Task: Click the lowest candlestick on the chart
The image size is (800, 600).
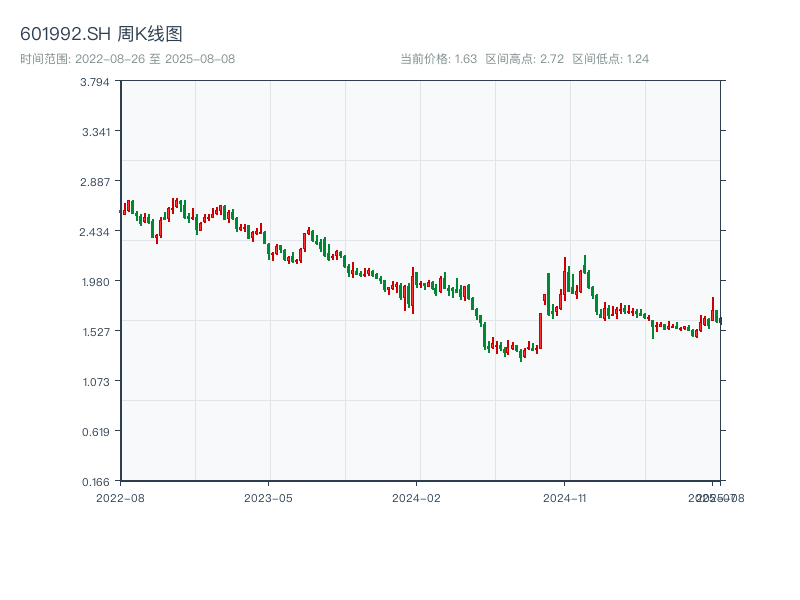Action: (521, 354)
